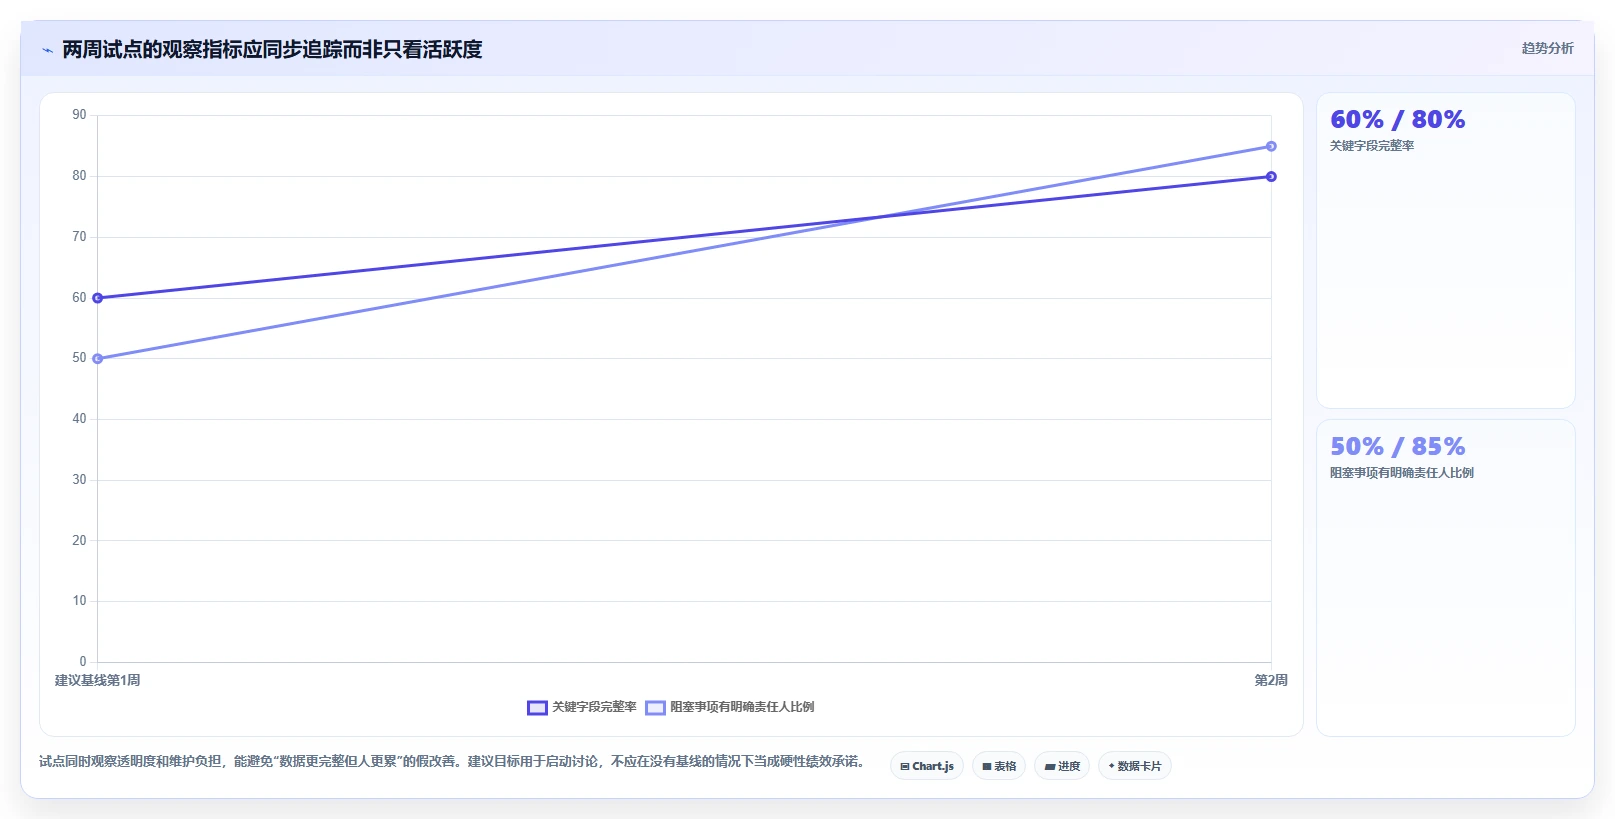The width and height of the screenshot is (1615, 819).
Task: Click the 0 value on the y-axis
Action: click(x=83, y=661)
